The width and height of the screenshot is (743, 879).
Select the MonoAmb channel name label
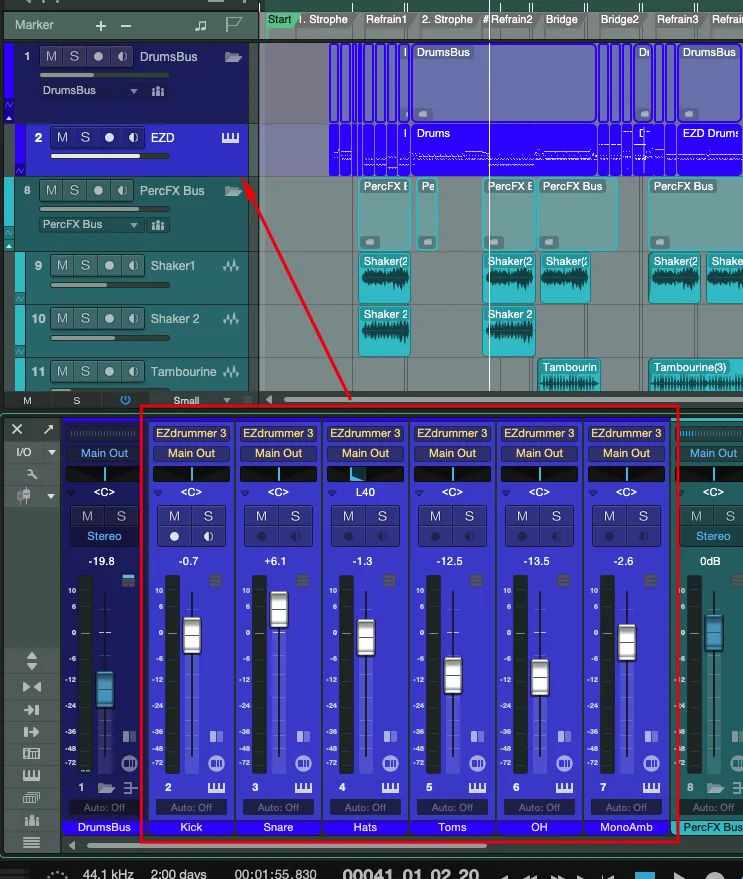(626, 827)
